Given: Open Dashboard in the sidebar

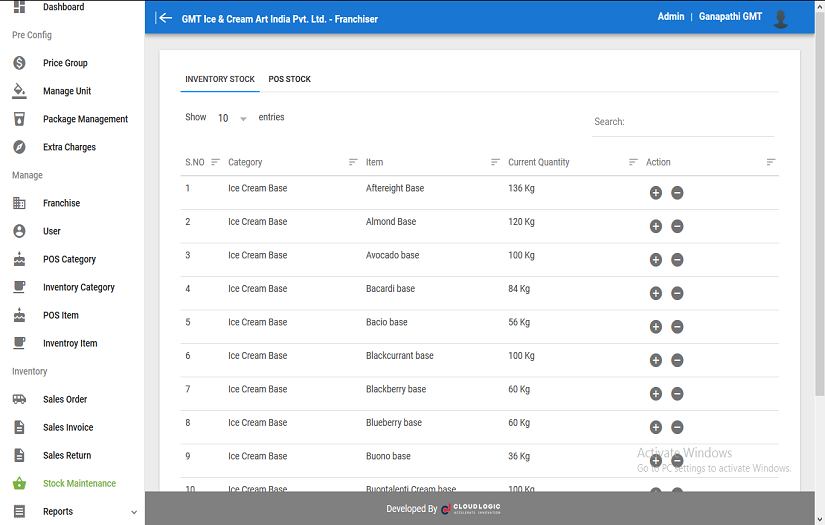Looking at the screenshot, I should tap(64, 7).
